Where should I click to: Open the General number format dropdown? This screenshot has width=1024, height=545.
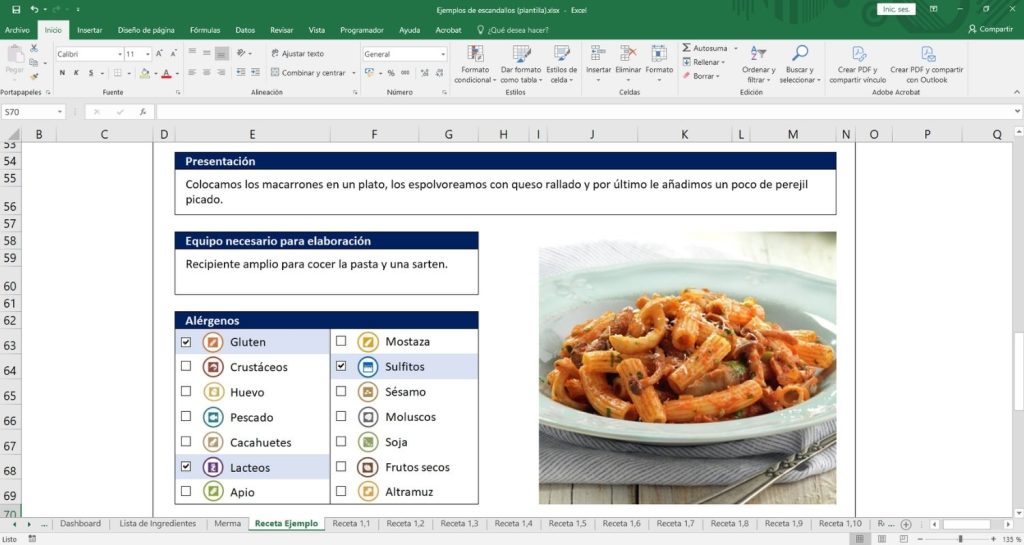[x=443, y=54]
